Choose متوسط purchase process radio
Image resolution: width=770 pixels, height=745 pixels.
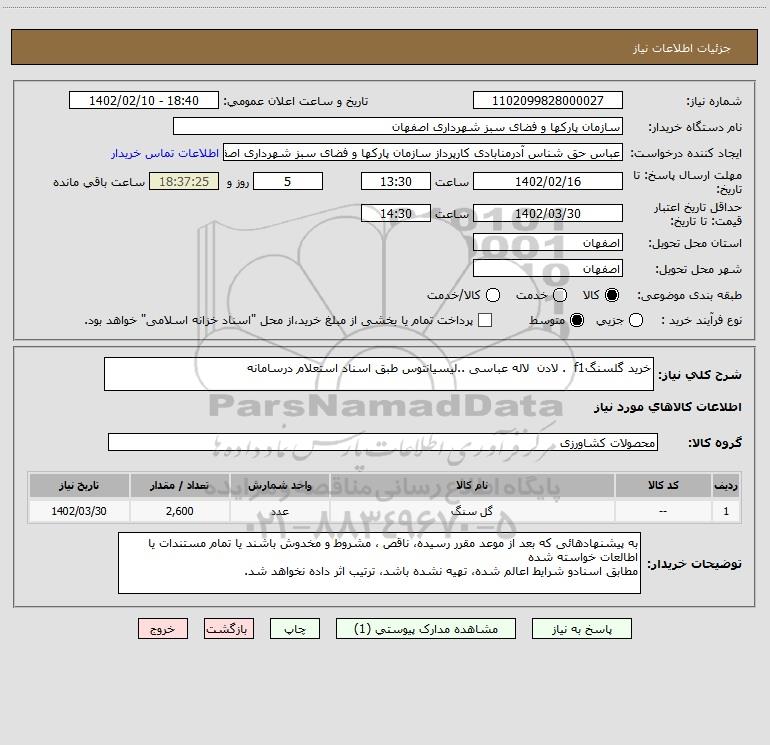[577, 320]
